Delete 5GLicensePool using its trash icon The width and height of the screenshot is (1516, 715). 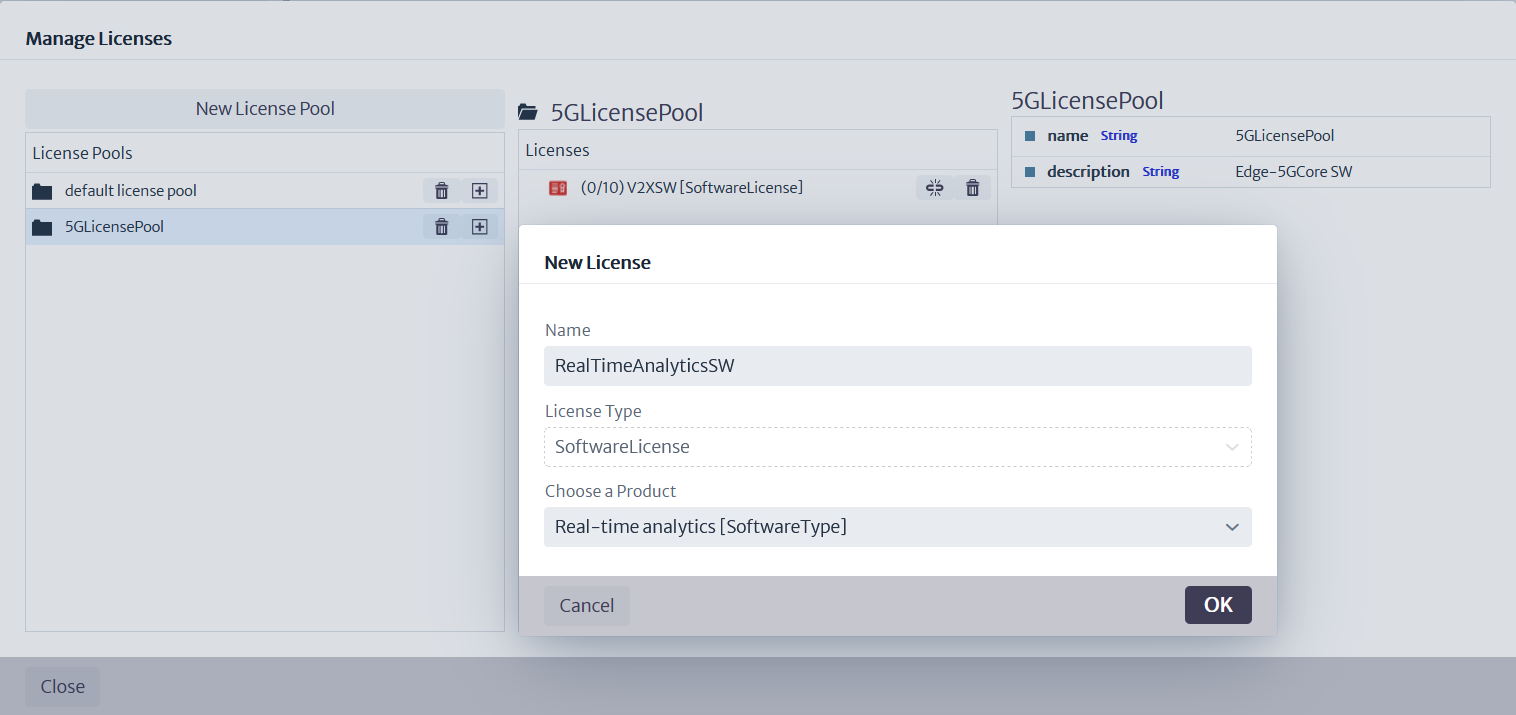441,226
